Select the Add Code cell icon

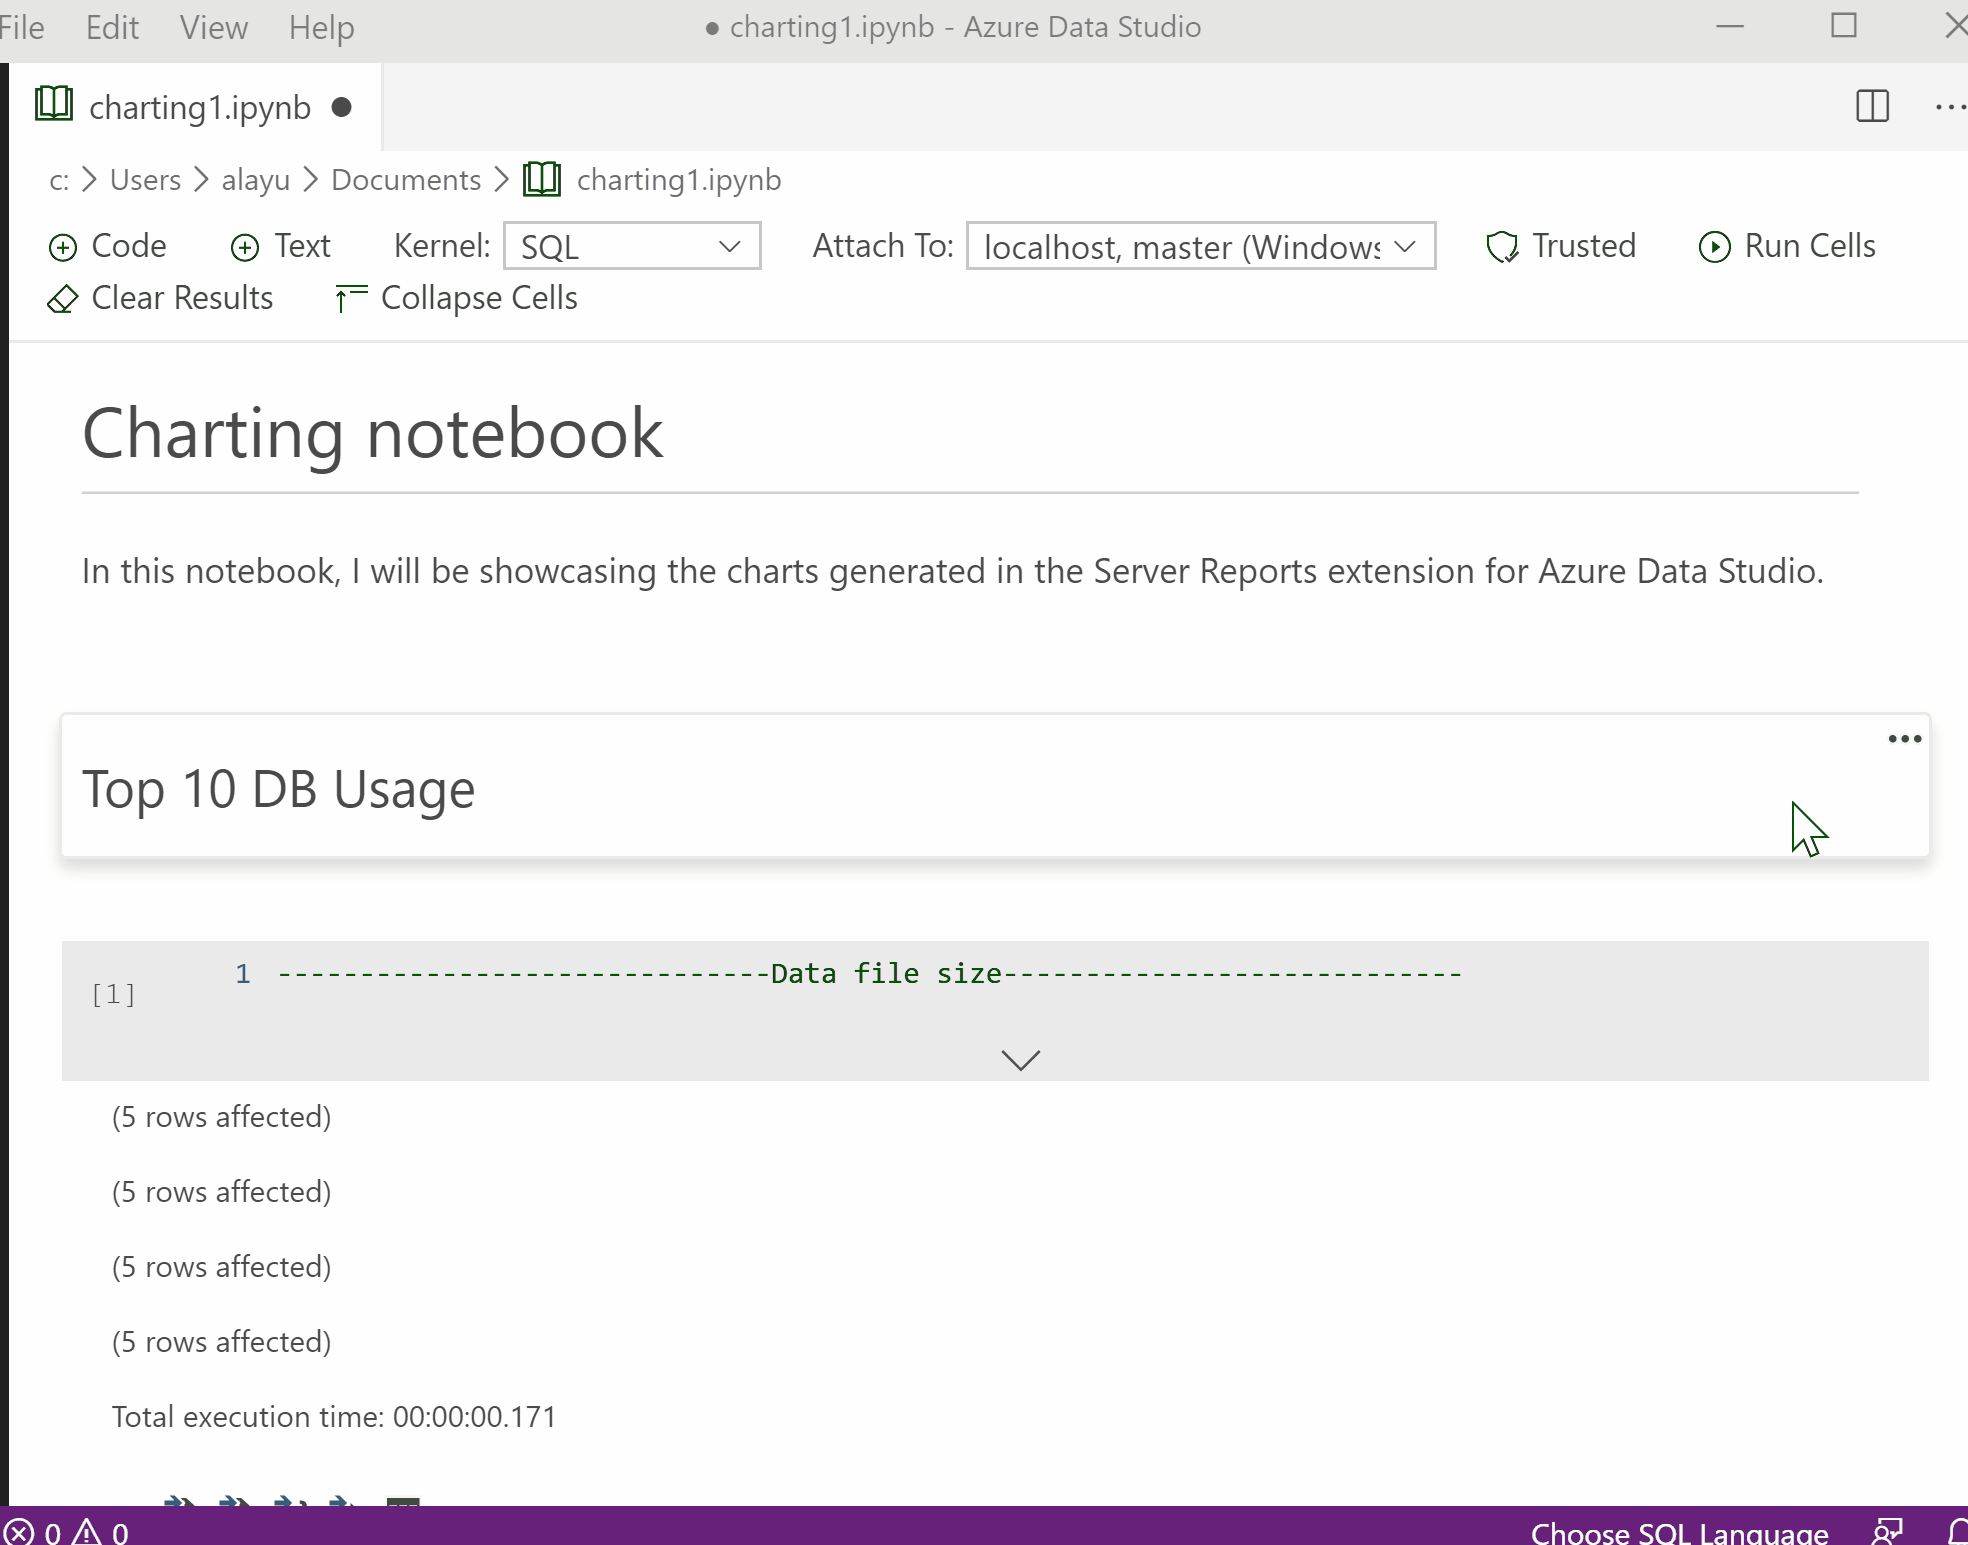click(63, 246)
